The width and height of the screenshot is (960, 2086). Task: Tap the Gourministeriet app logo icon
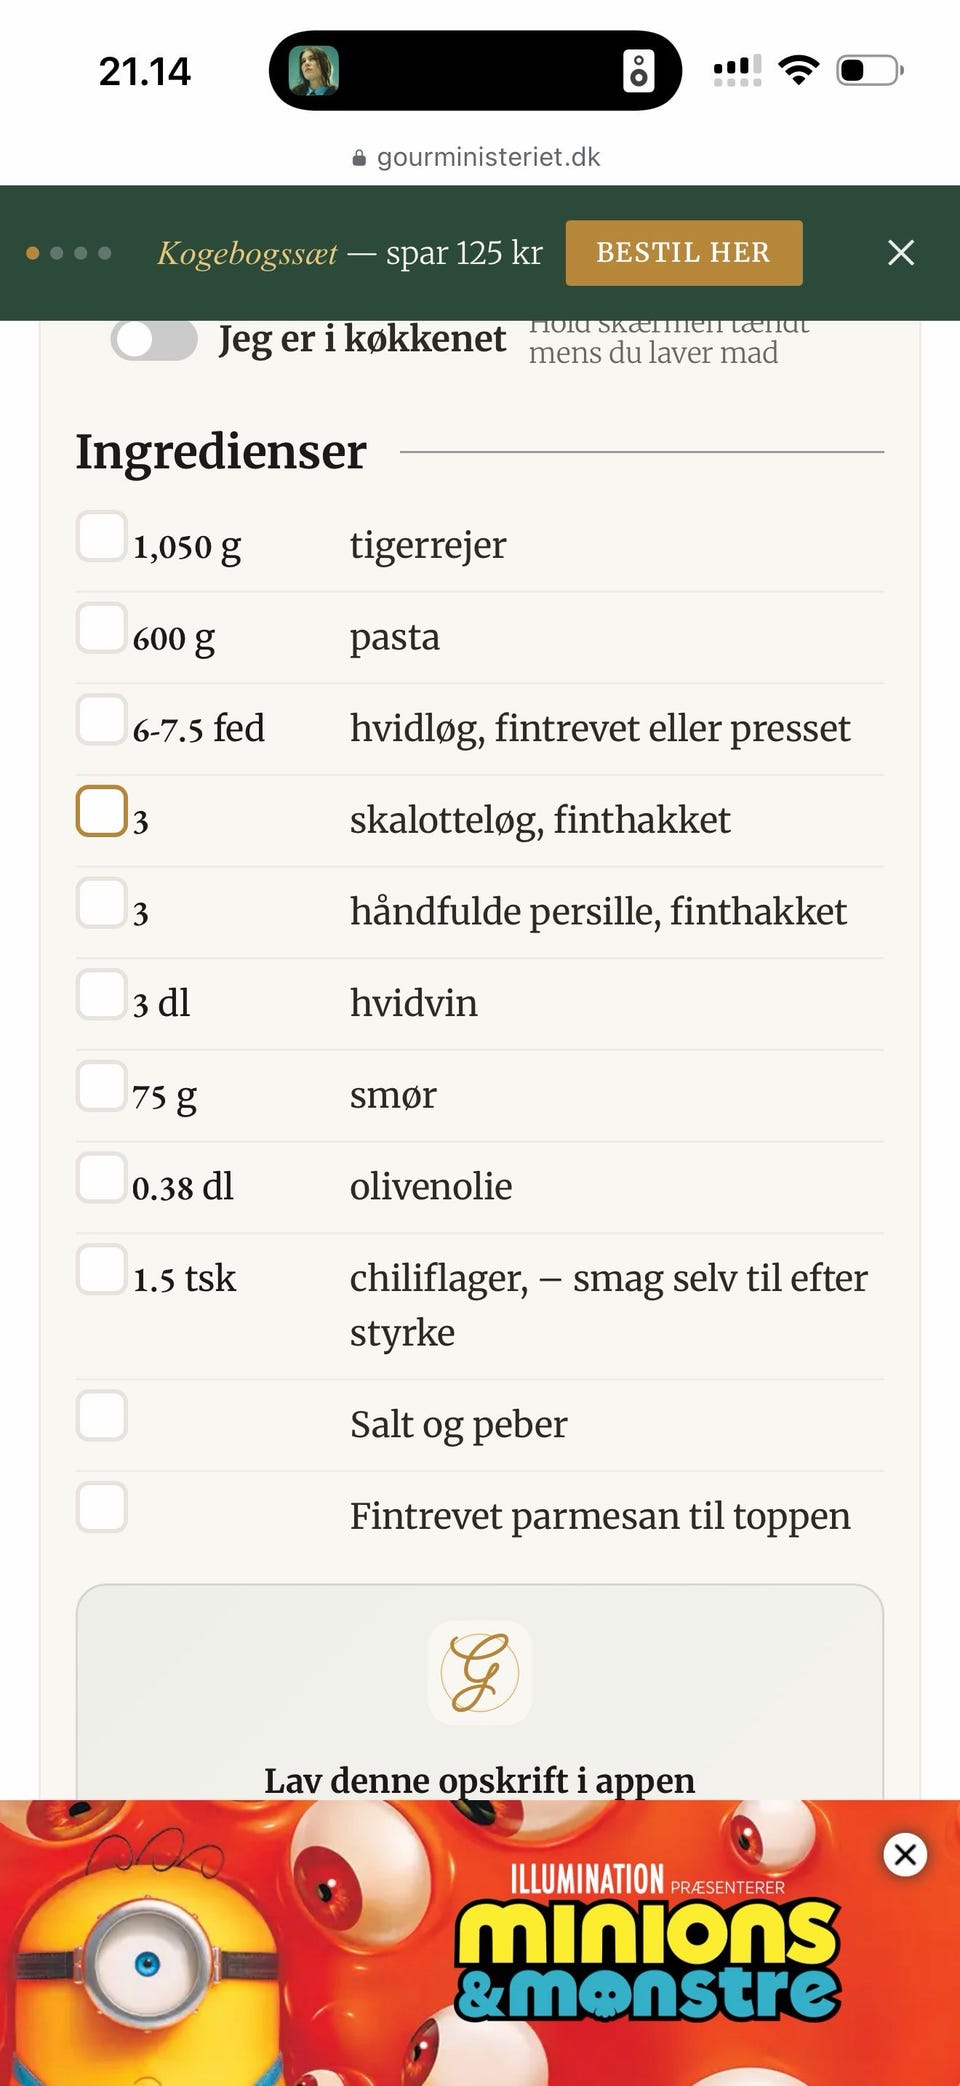480,1673
